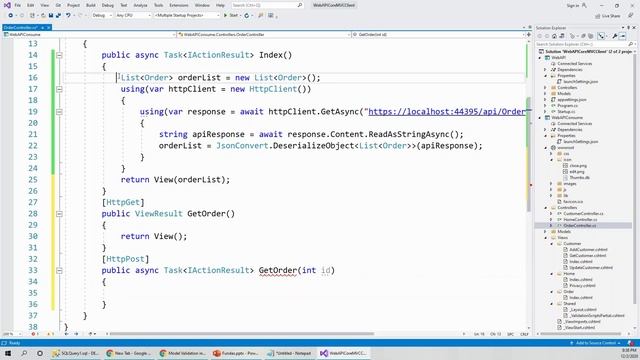This screenshot has height=360, width=640.
Task: Click the Home icon in Solution Explorer
Action: [554, 36]
